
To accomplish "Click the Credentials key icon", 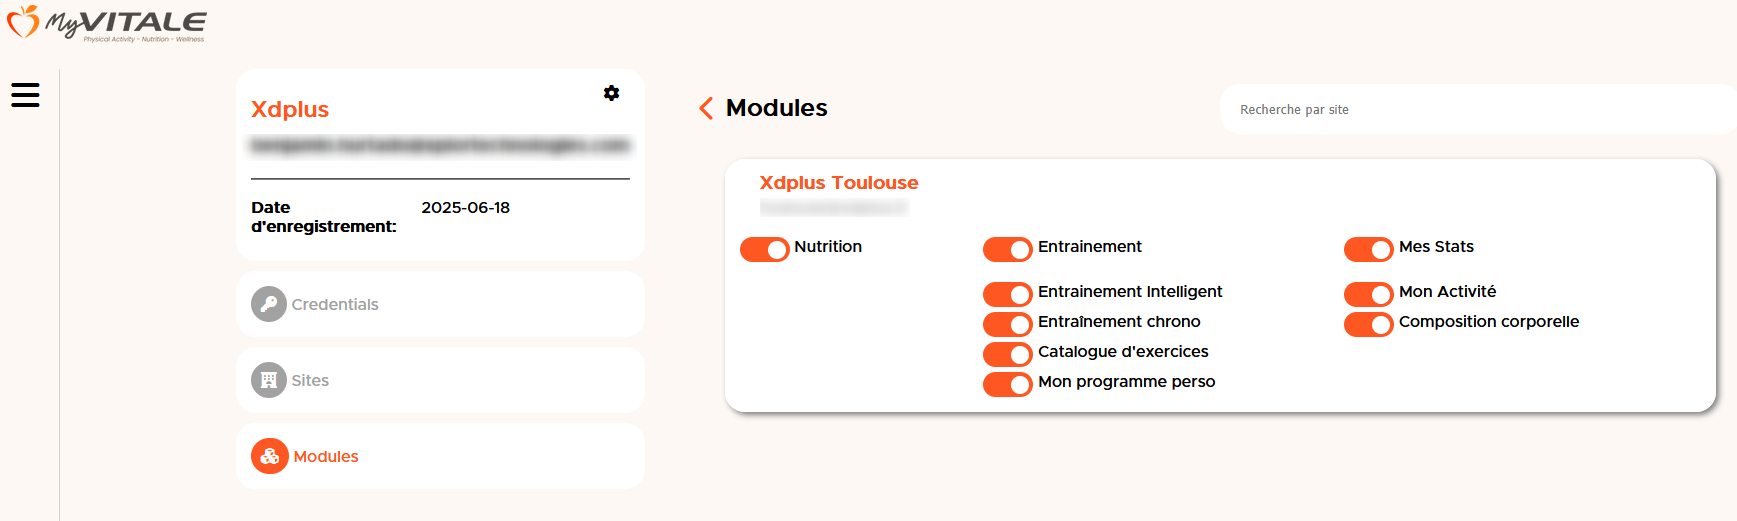I will pos(268,304).
